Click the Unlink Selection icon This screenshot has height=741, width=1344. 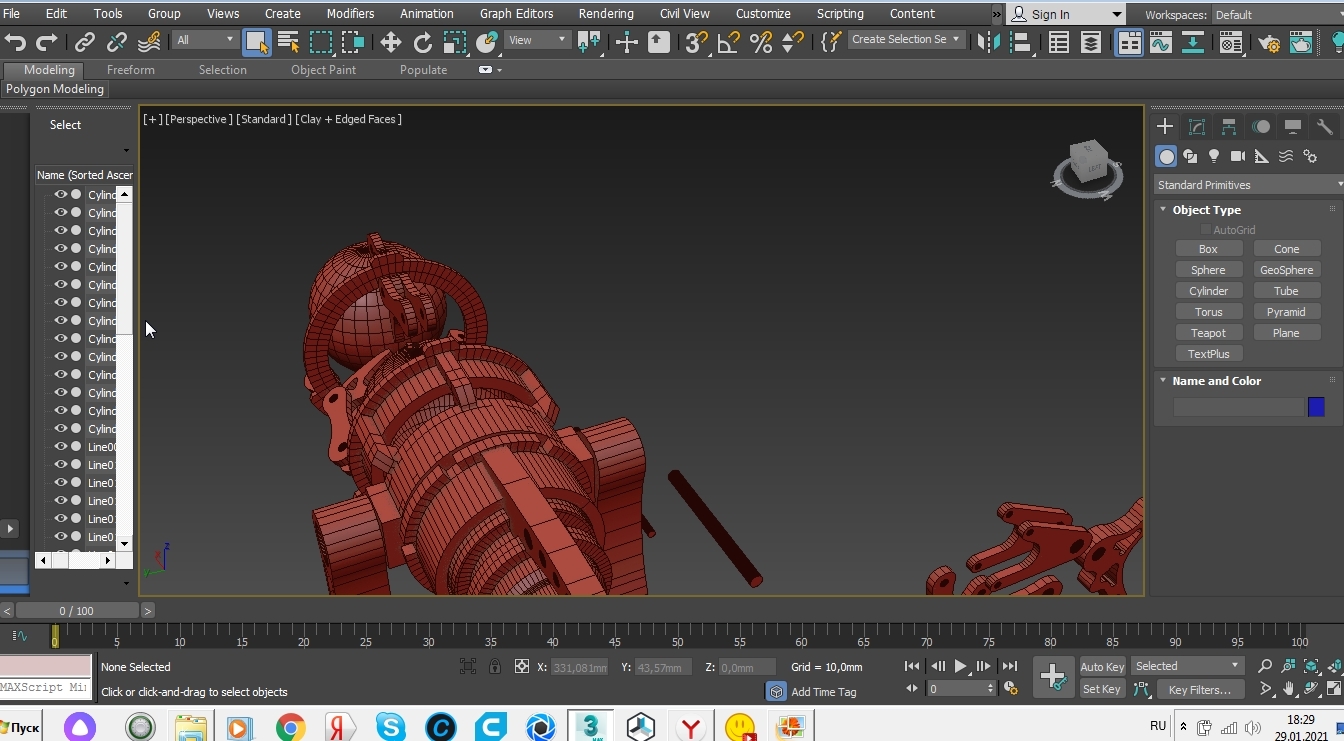click(x=117, y=42)
